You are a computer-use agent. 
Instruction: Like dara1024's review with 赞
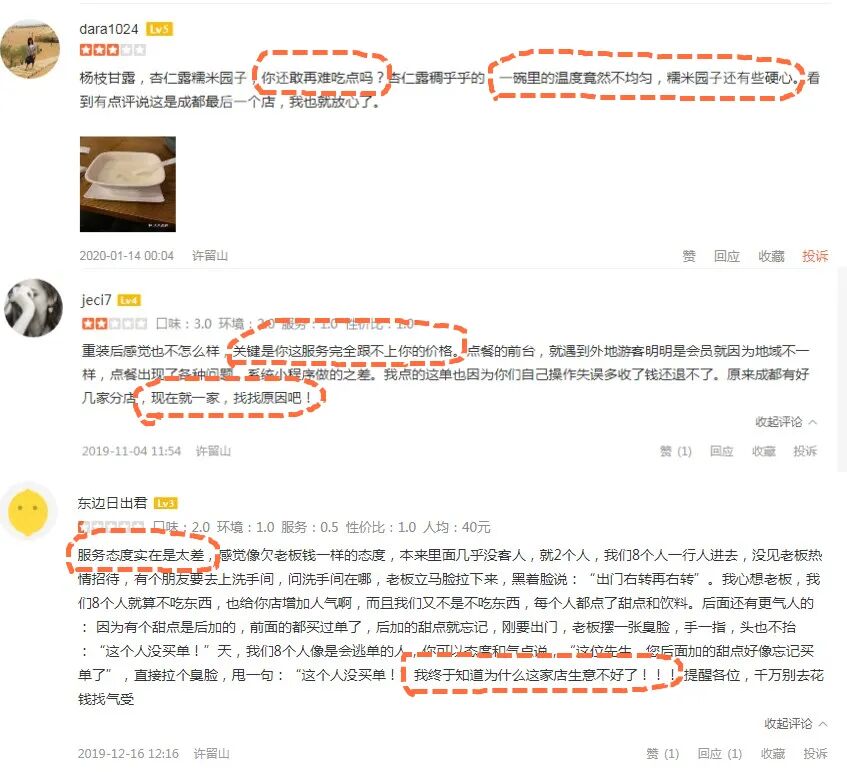pos(689,256)
